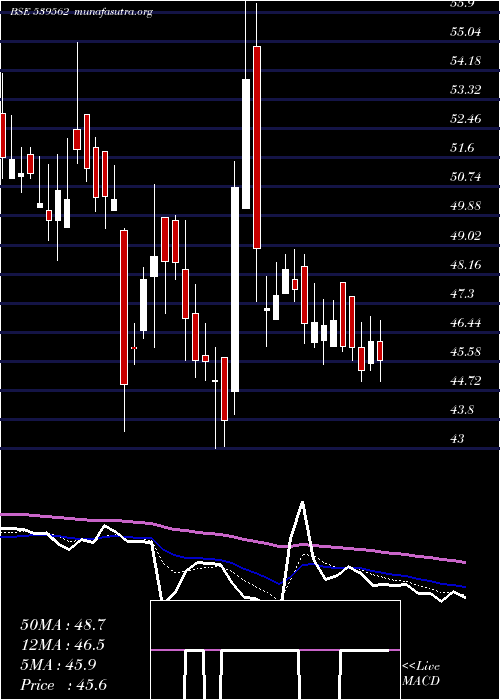Click the '<<Live MACD' label
The height and width of the screenshot is (700, 500).
pos(421,673)
